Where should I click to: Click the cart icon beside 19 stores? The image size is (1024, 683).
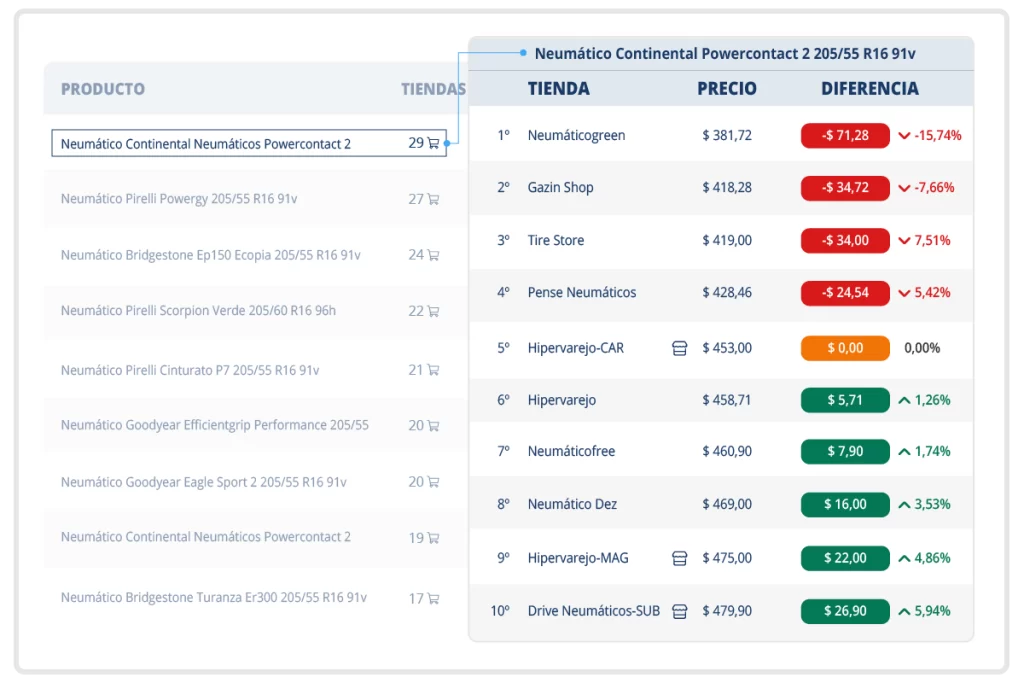433,538
